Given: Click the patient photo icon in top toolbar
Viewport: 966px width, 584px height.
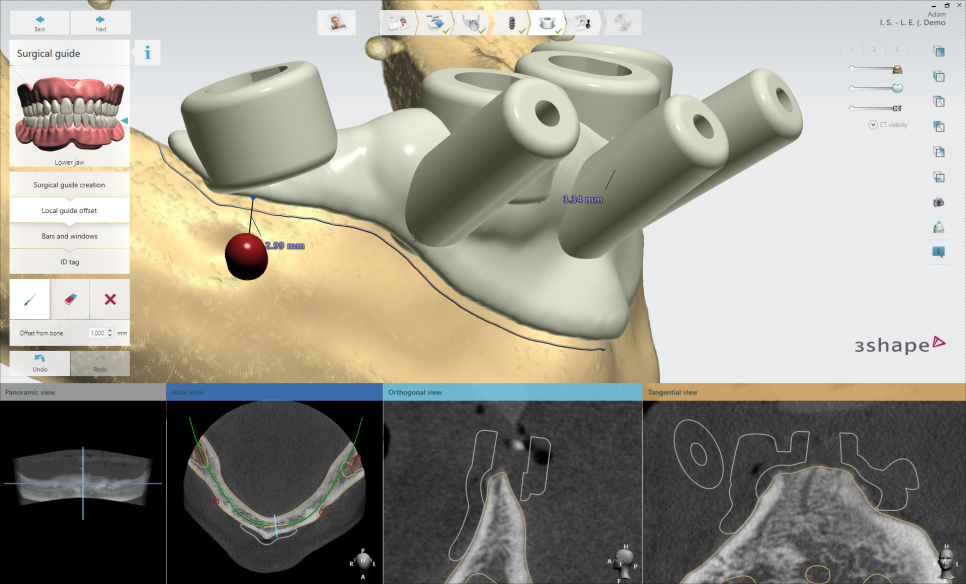Looking at the screenshot, I should coord(336,23).
